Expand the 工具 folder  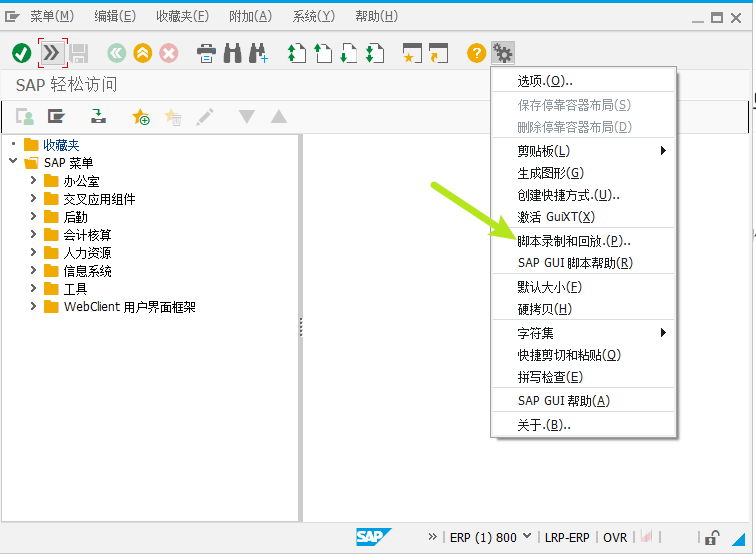tap(33, 288)
